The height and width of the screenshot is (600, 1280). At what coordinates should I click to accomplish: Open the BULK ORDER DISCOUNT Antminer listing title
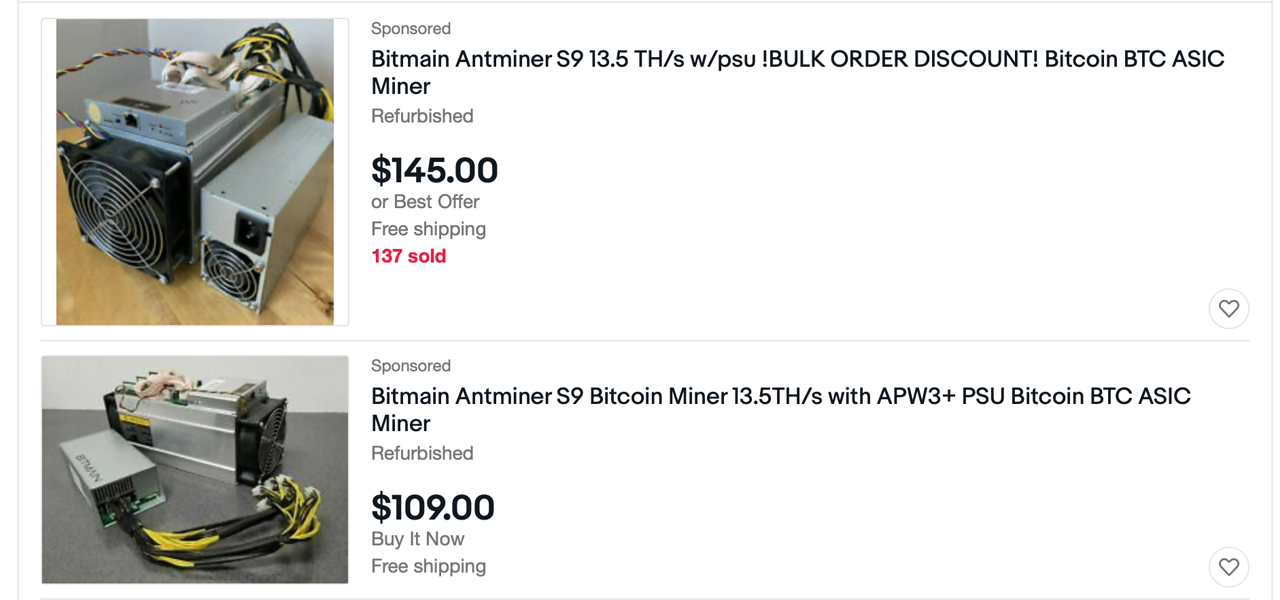coord(798,72)
